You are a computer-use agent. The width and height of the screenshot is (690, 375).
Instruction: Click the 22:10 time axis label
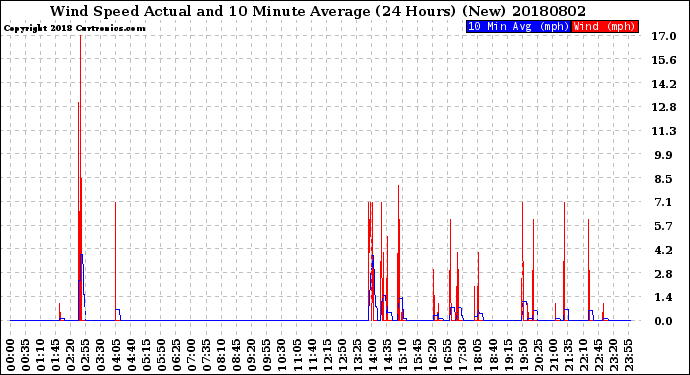click(x=583, y=354)
